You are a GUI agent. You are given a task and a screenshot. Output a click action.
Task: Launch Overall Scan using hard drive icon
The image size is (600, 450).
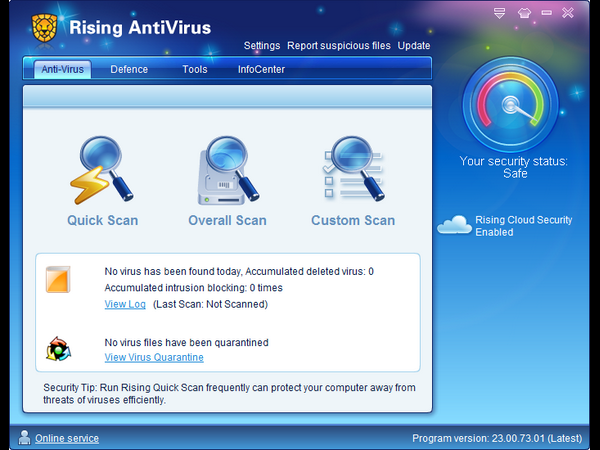[x=228, y=171]
